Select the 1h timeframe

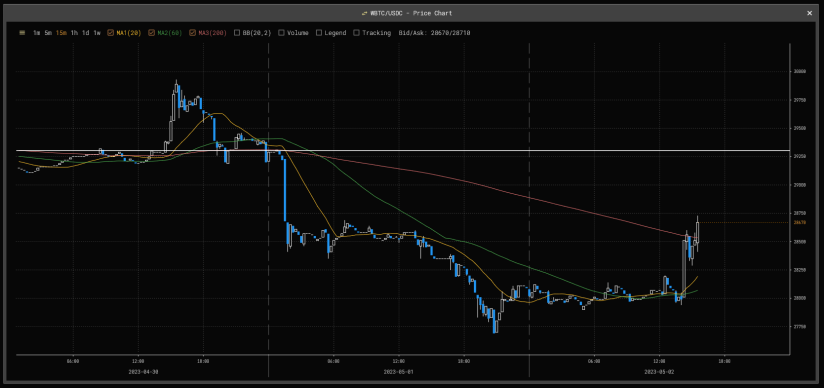(74, 33)
